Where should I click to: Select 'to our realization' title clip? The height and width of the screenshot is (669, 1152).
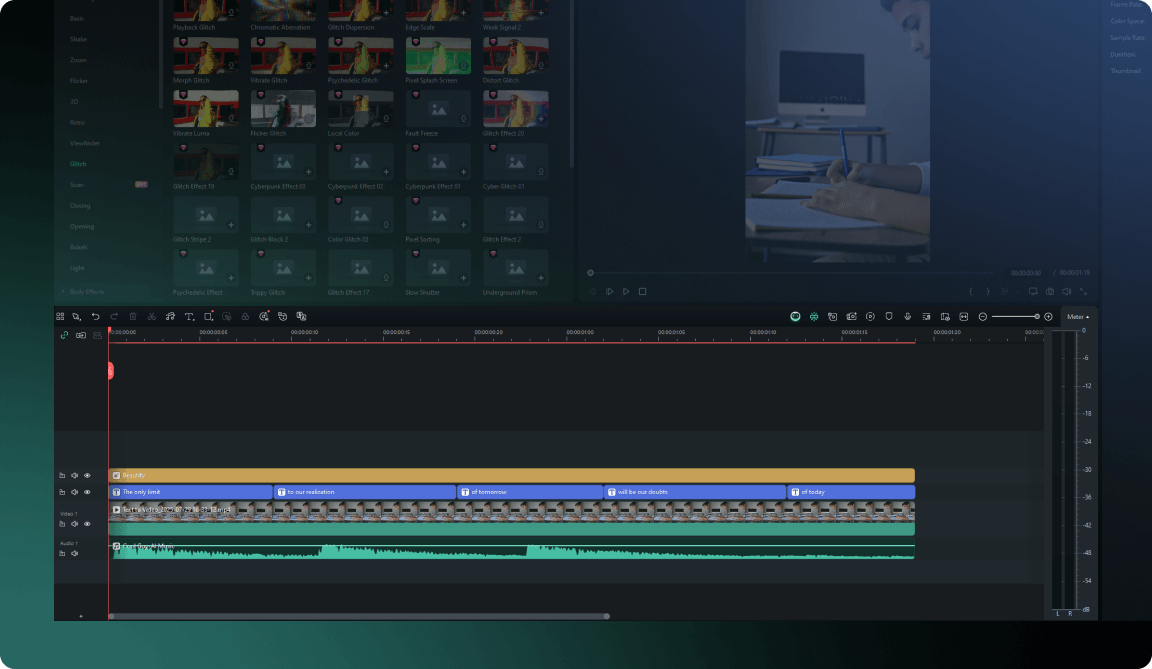tap(364, 492)
